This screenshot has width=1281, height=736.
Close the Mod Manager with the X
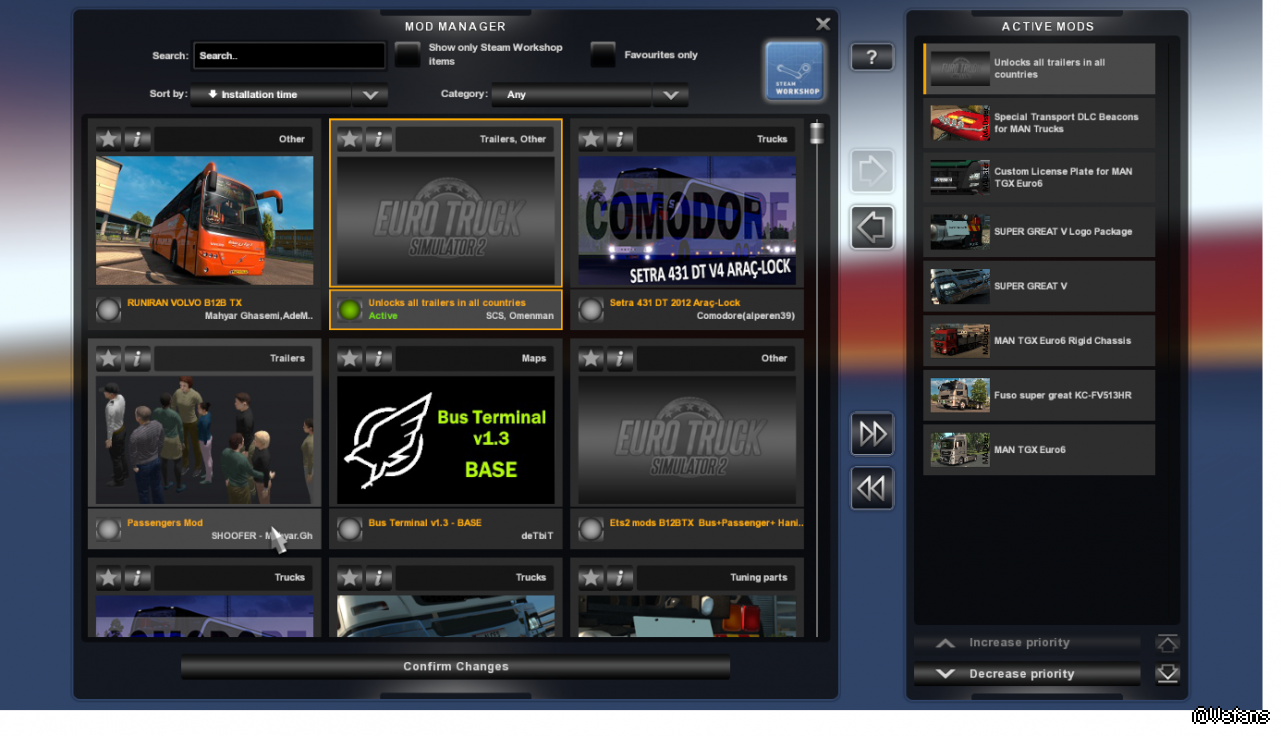point(823,24)
